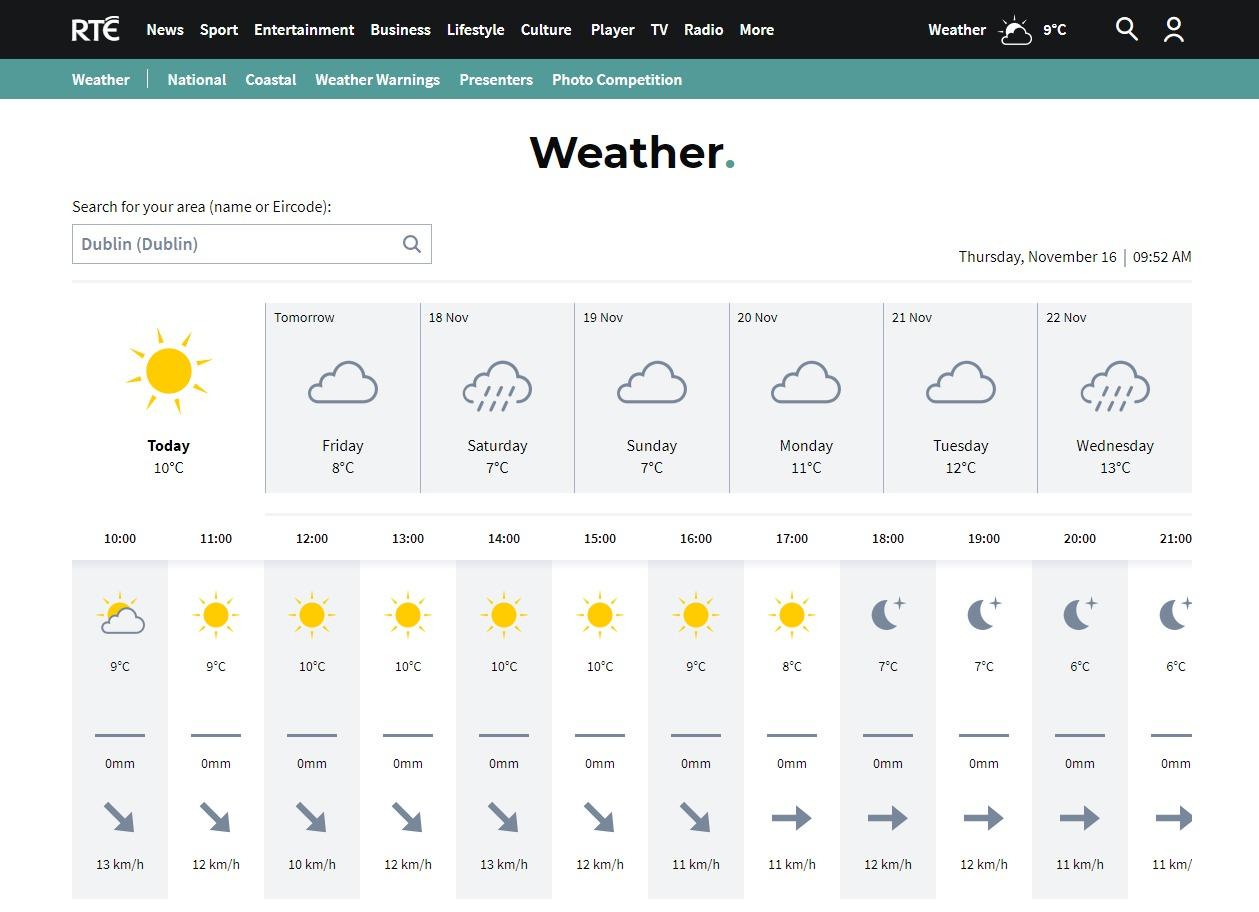Screen dimensions: 1259x912
Task: Open the More navigation menu
Action: (x=756, y=30)
